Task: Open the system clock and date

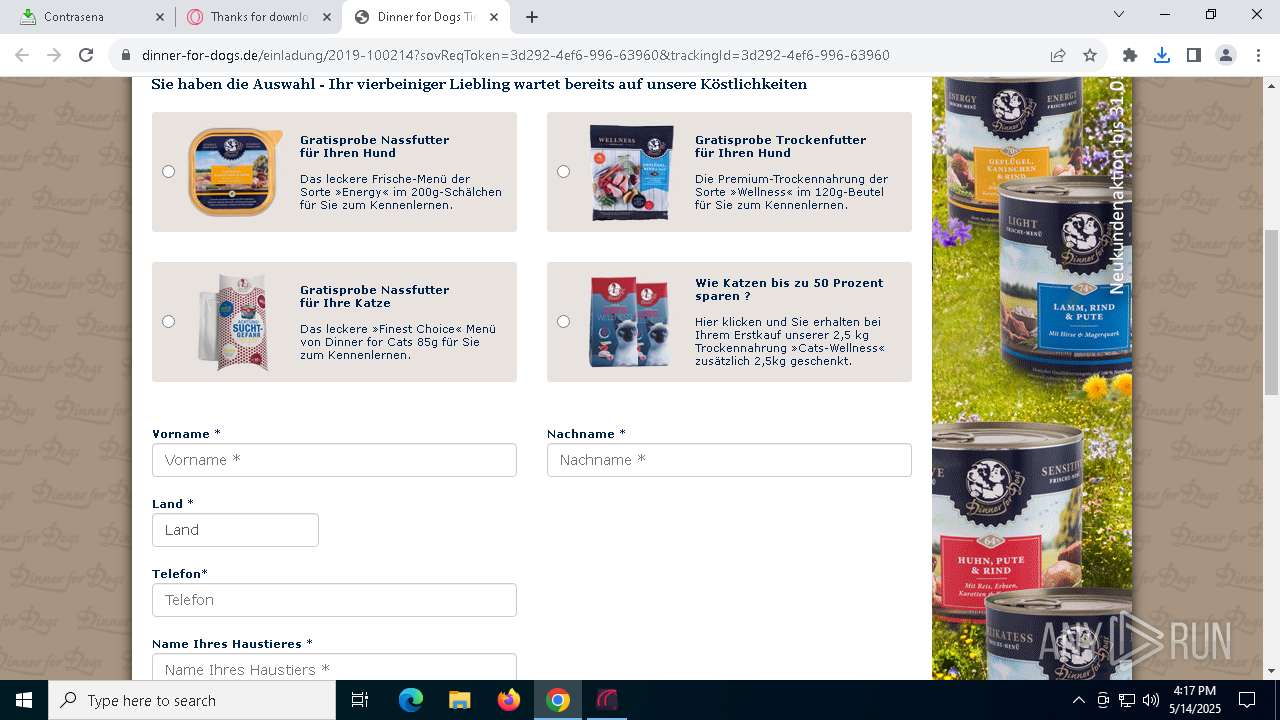Action: point(1194,700)
